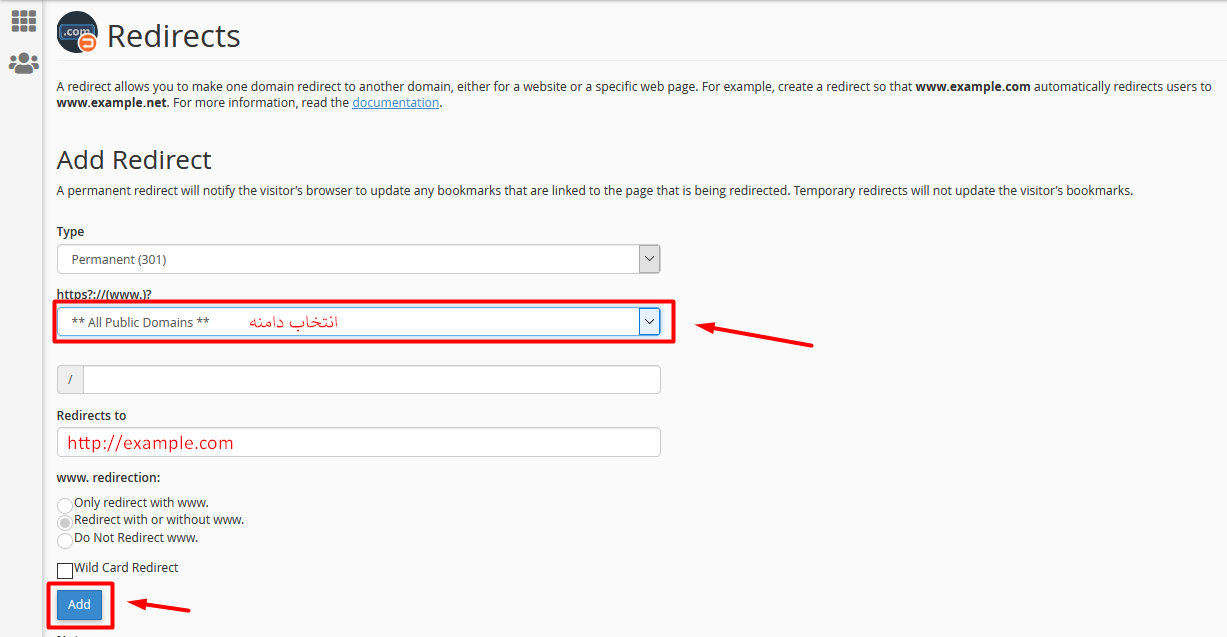Click the Redirects .com page icon
Image resolution: width=1227 pixels, height=637 pixels.
[78, 33]
